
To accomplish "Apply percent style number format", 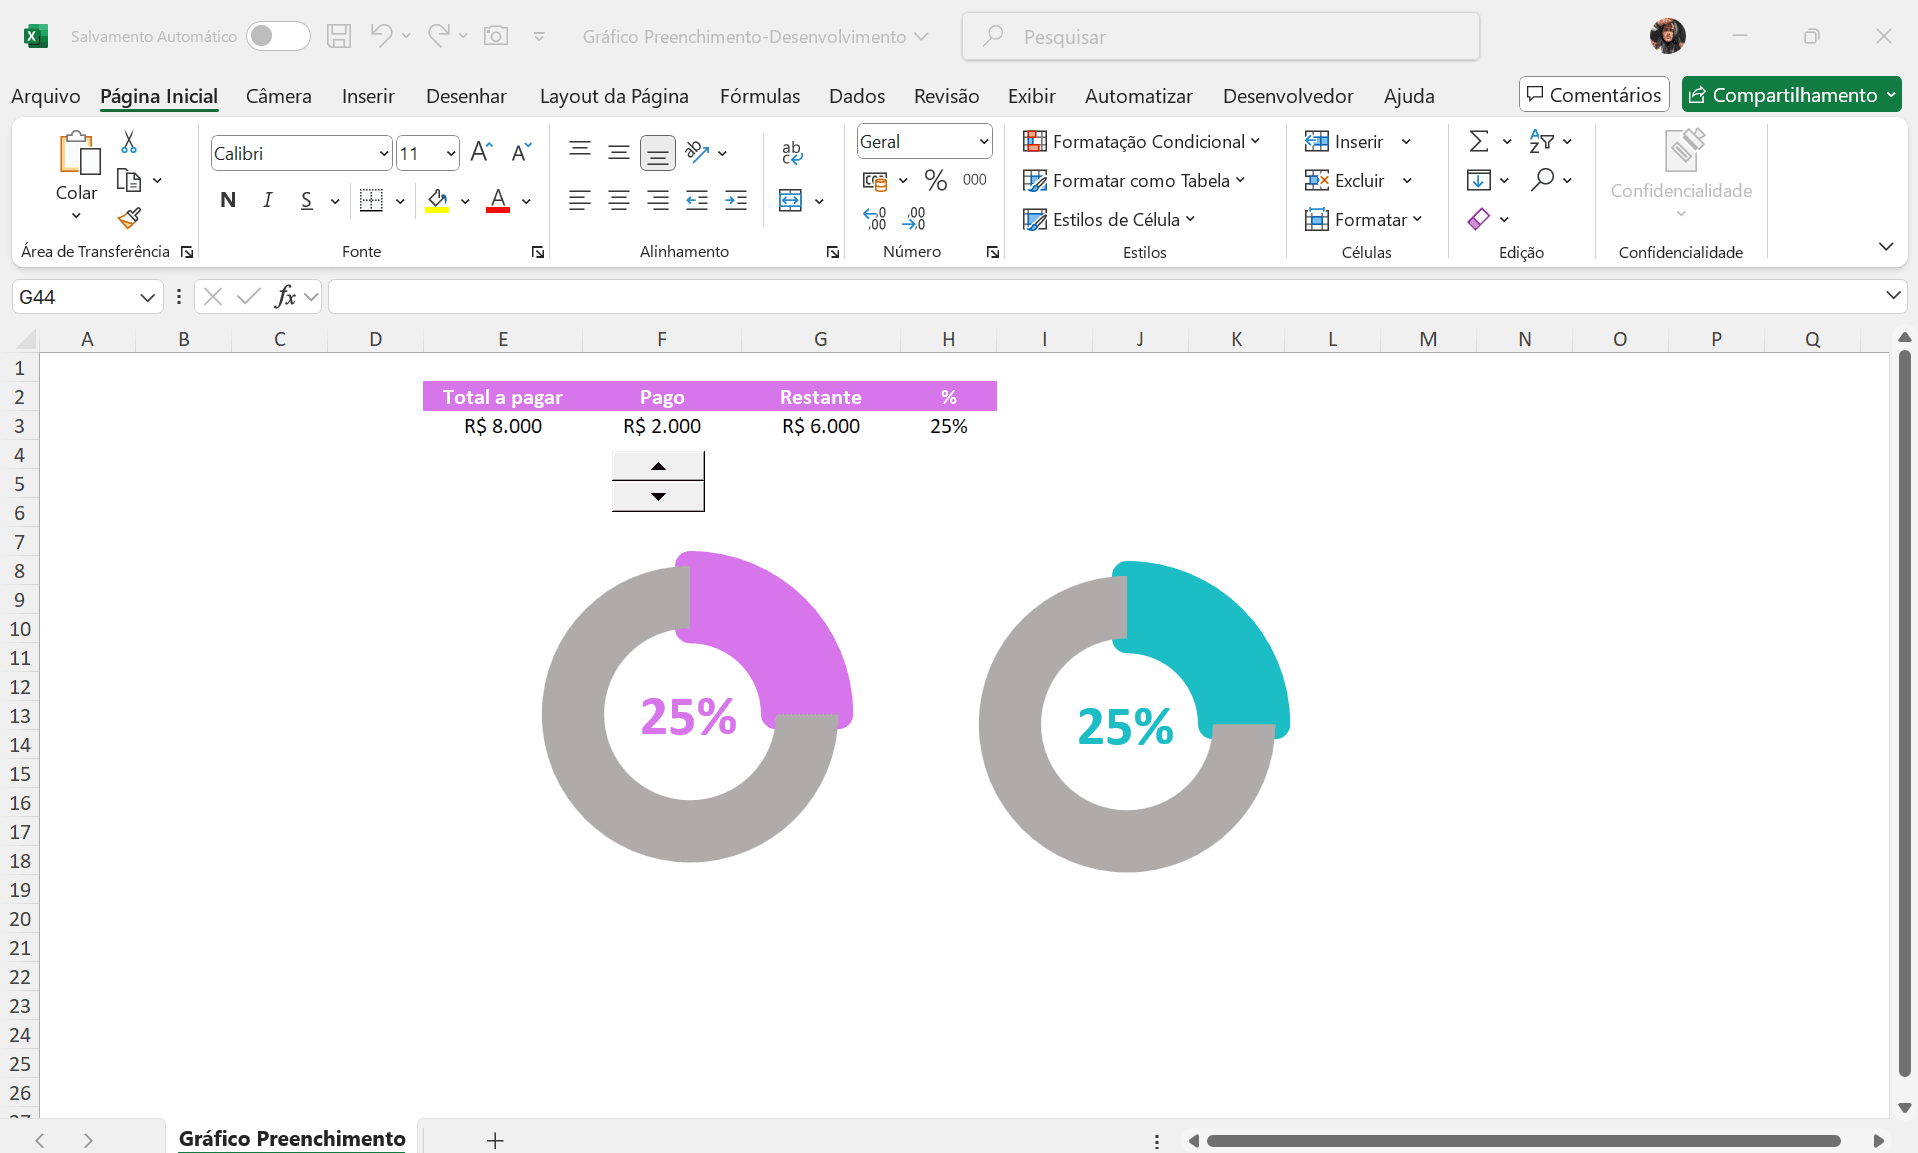I will coord(935,180).
